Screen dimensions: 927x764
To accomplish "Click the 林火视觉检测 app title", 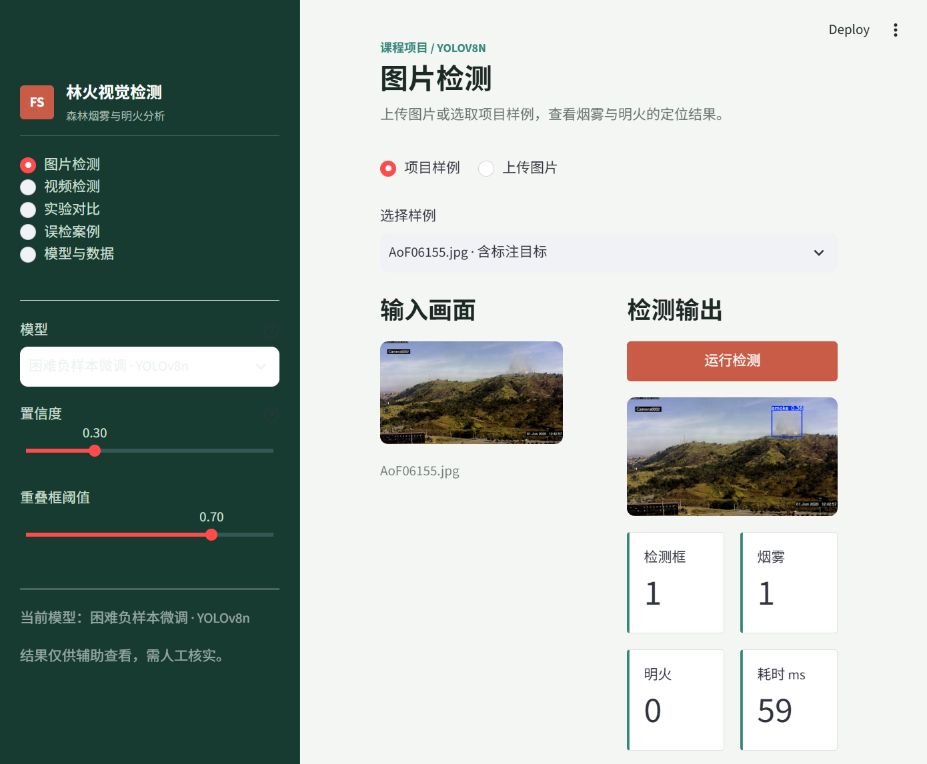I will click(114, 92).
